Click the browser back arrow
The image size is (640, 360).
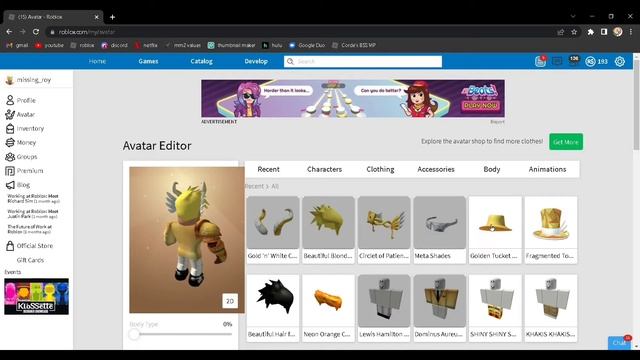coord(9,32)
